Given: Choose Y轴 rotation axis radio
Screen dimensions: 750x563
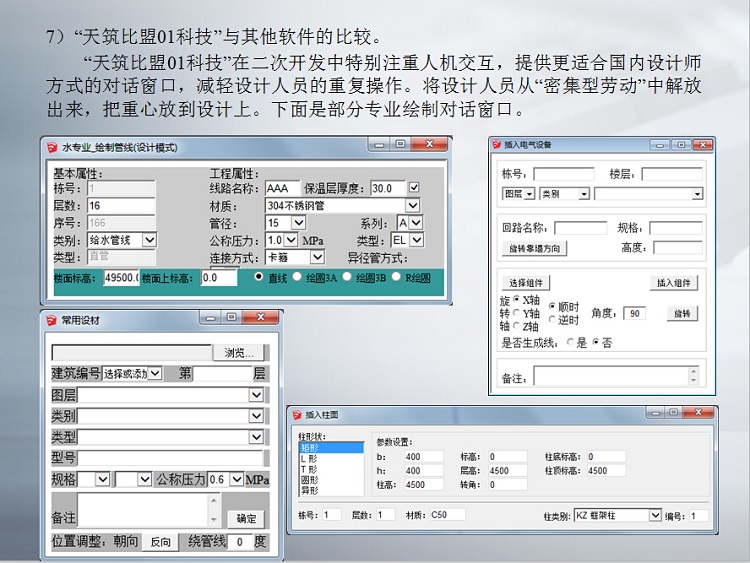Looking at the screenshot, I should (x=516, y=312).
